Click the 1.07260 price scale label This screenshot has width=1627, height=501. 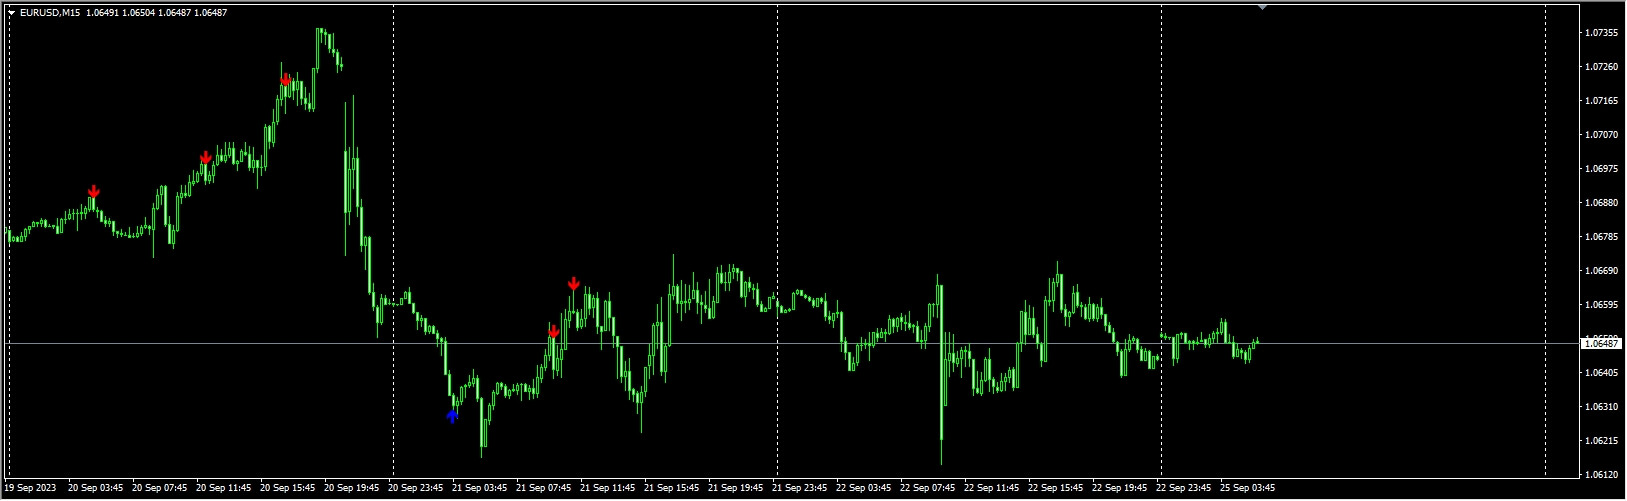1602,67
